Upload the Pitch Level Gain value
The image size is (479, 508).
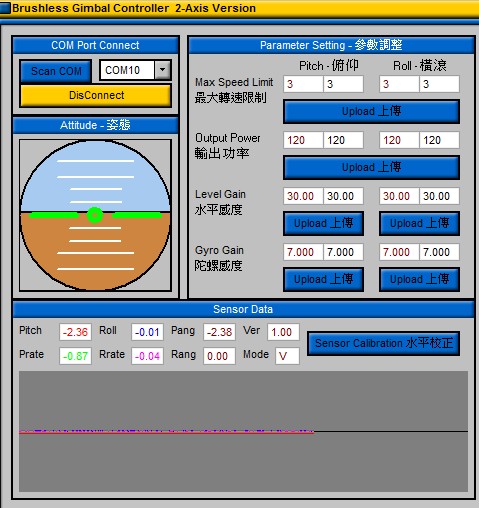323,223
